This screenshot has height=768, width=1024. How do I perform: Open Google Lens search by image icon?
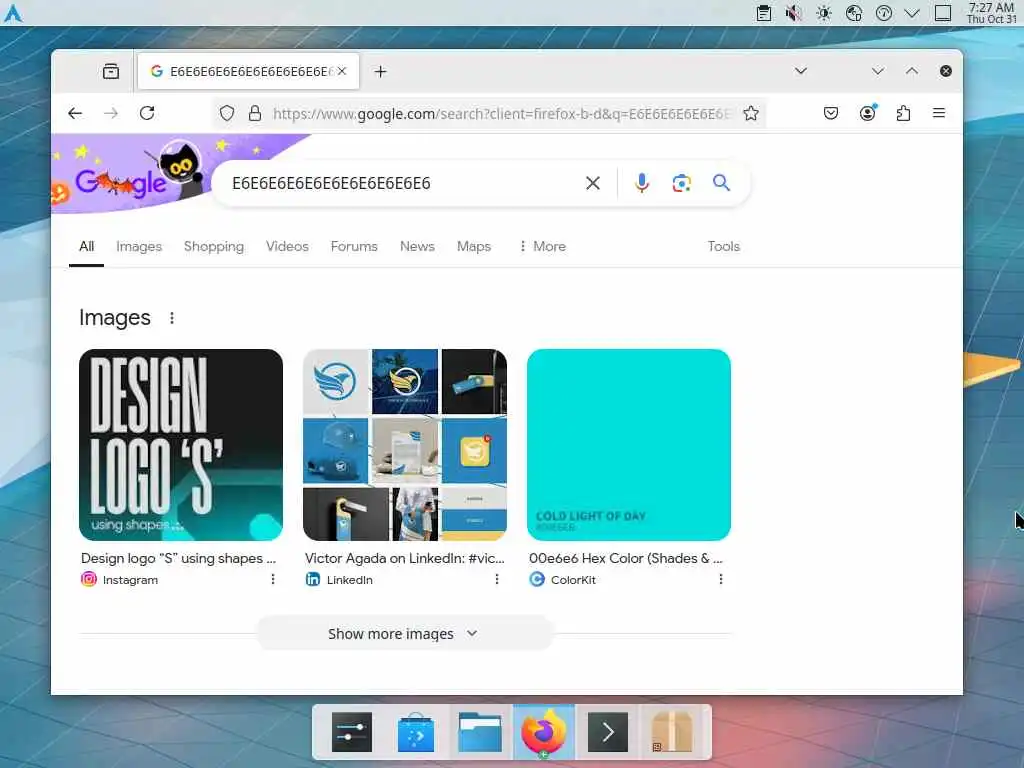pyautogui.click(x=682, y=183)
